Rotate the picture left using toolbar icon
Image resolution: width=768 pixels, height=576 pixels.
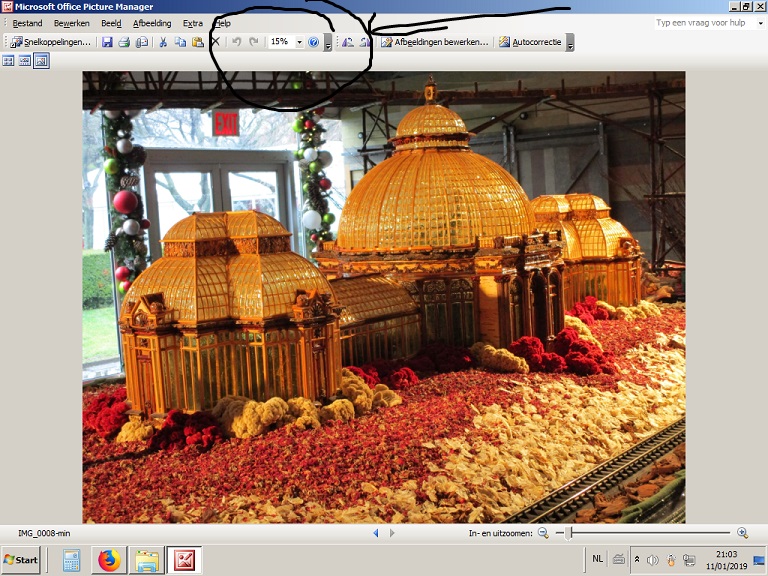pos(347,42)
